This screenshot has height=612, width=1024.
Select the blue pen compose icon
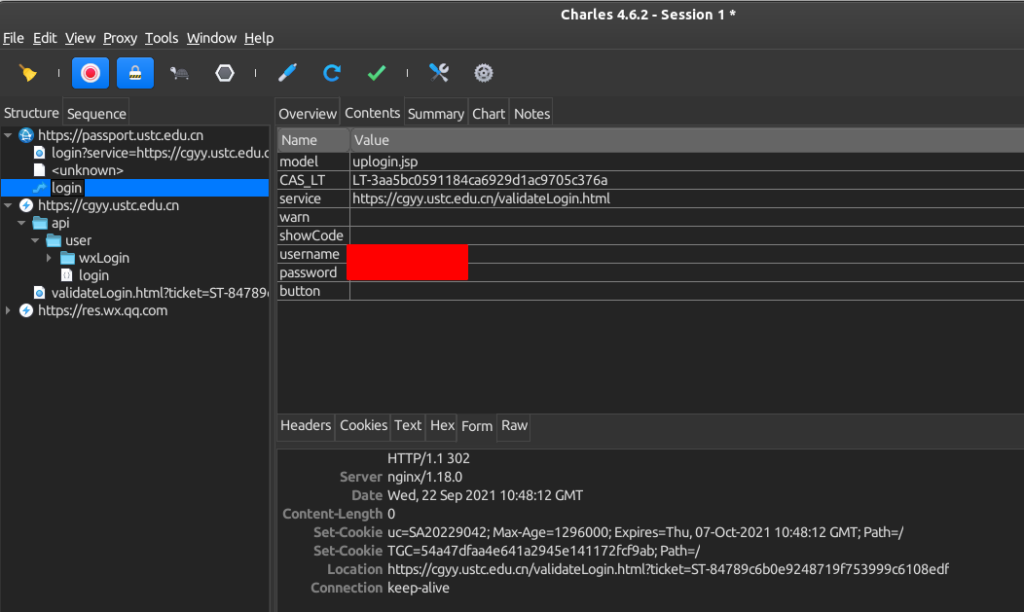287,73
